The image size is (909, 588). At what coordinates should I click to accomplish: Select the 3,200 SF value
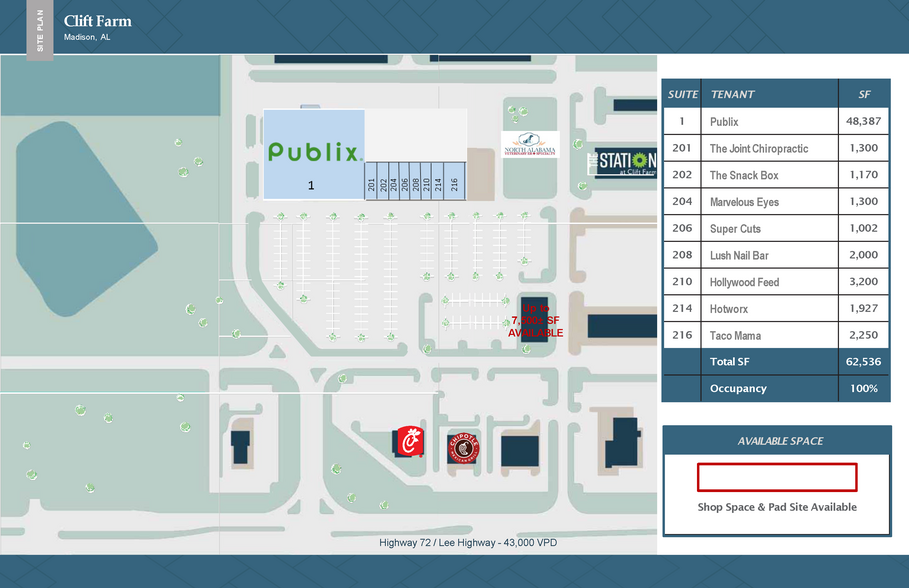863,281
